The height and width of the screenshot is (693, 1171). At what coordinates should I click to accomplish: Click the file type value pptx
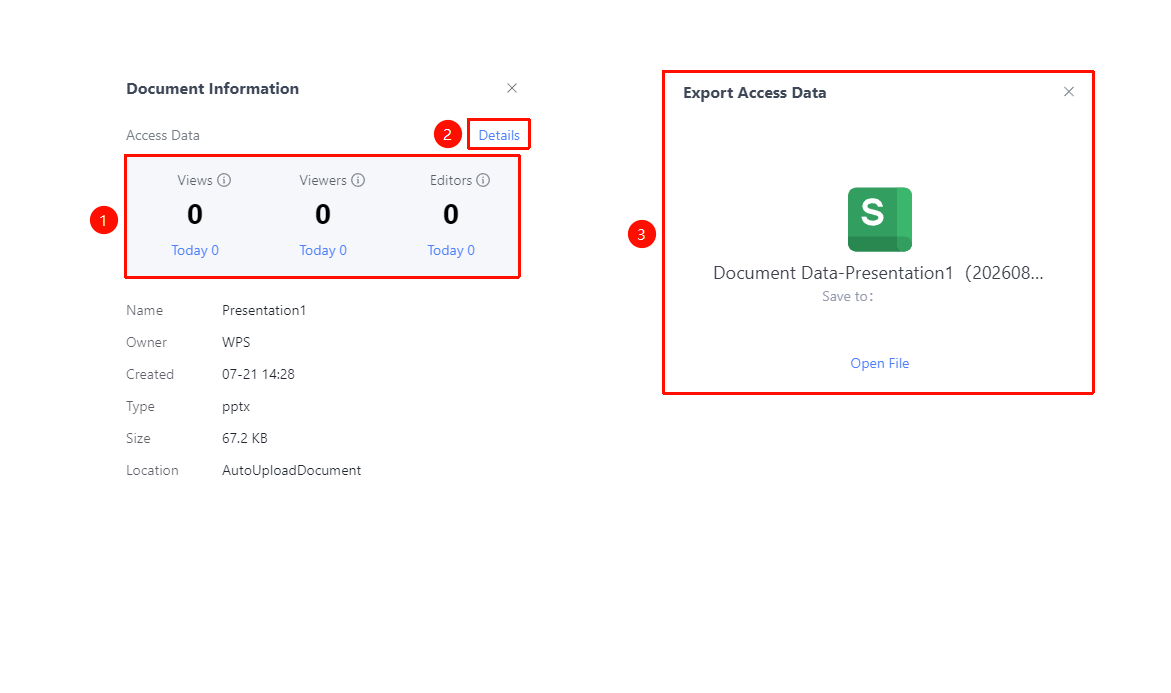click(236, 407)
